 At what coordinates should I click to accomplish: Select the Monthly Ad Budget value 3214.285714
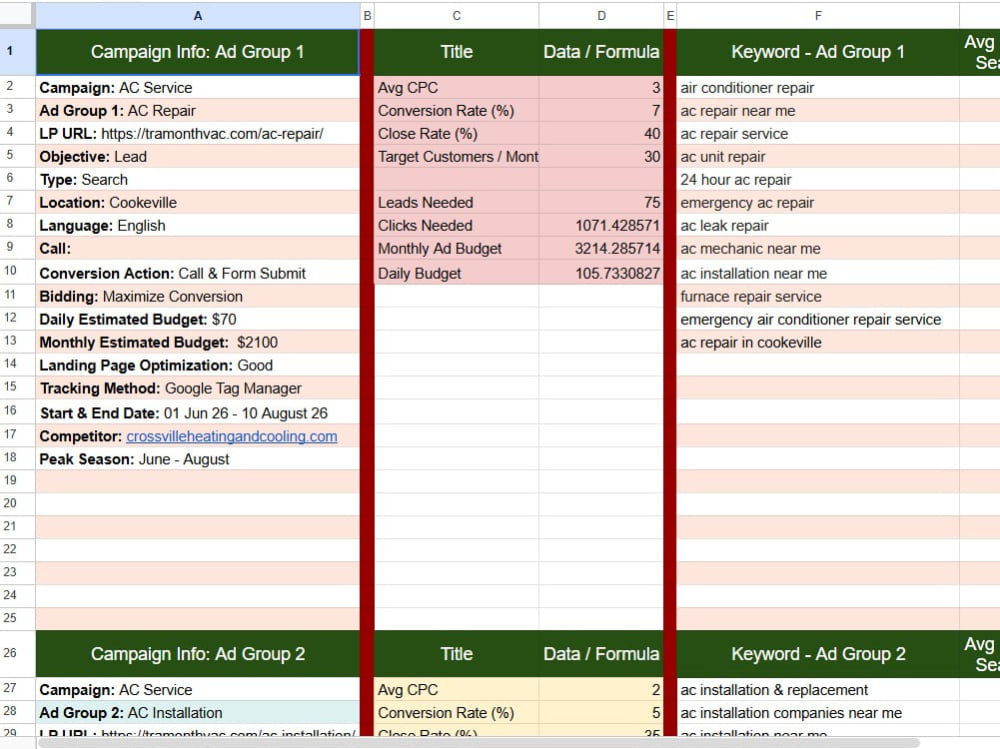click(601, 248)
